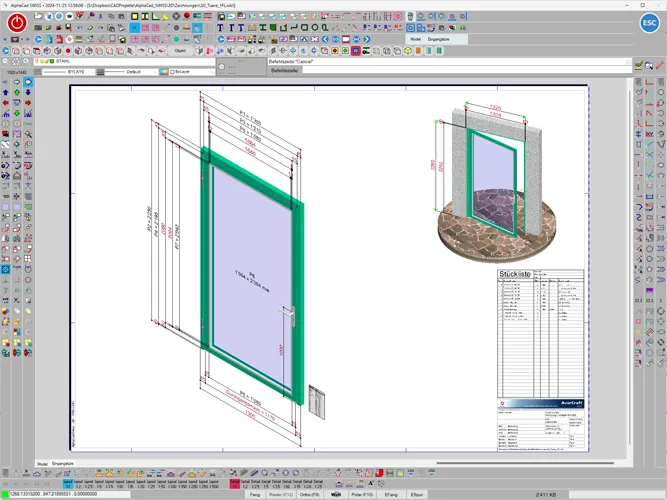Toggle Ortho (F8) mode

310,494
